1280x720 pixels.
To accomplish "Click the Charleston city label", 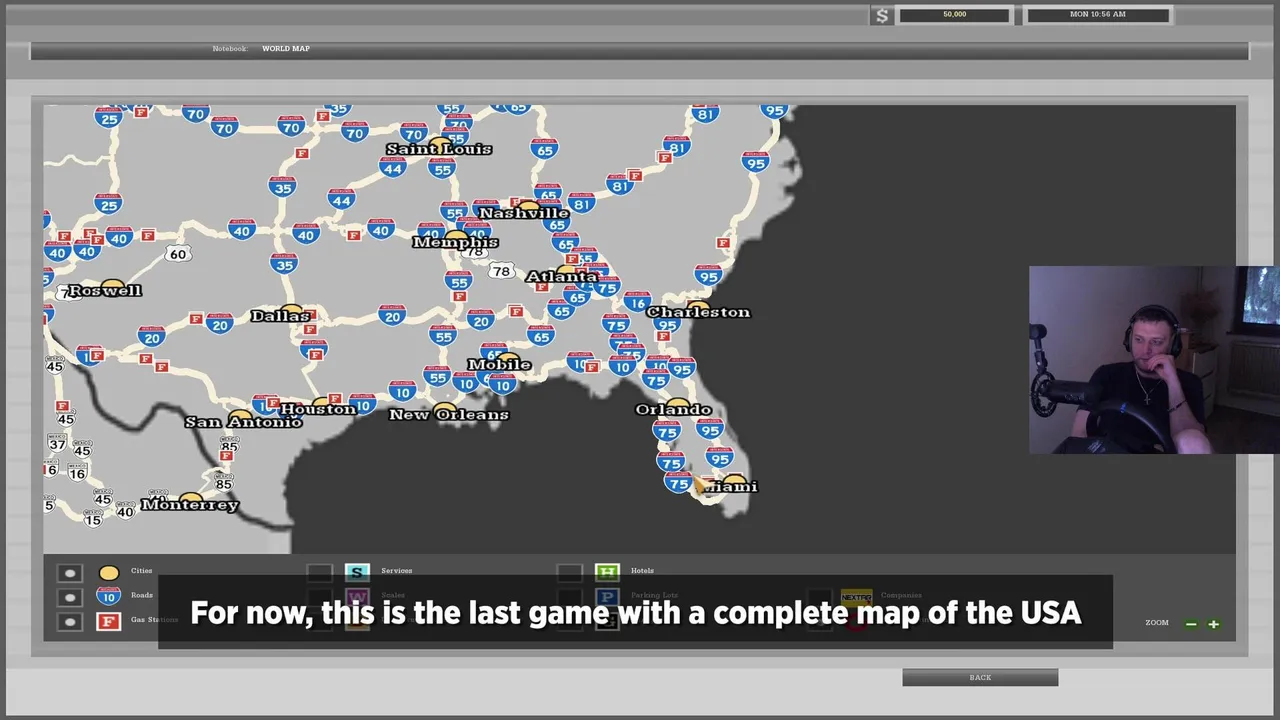I will pos(698,312).
